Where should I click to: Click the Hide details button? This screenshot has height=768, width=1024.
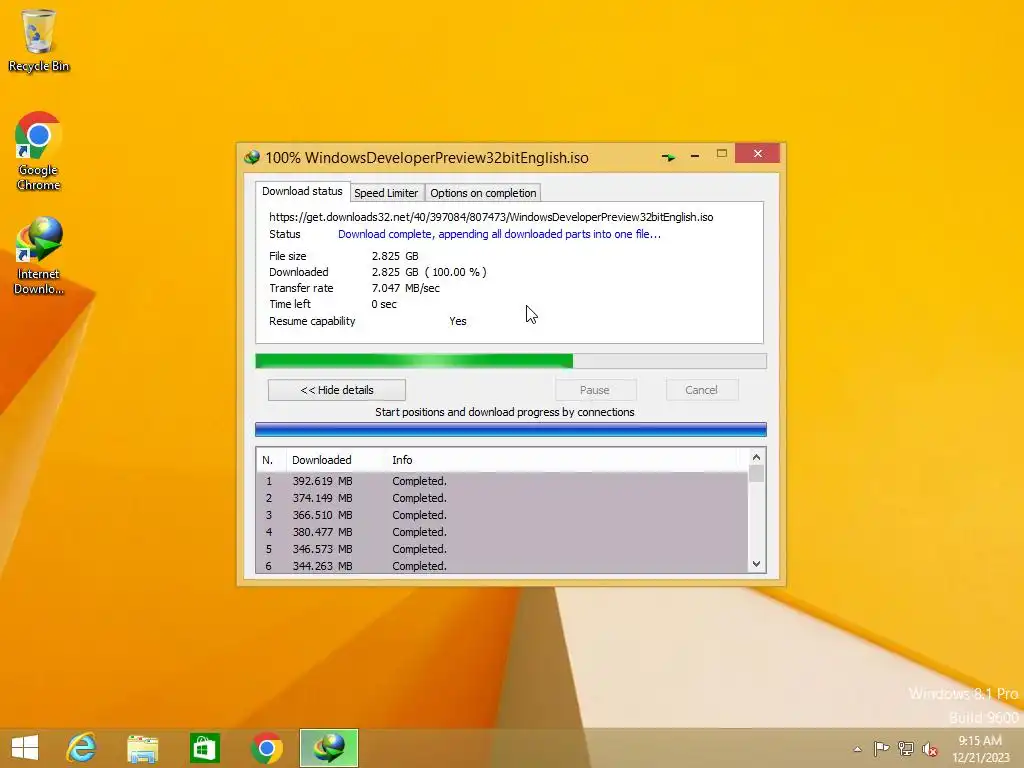tap(337, 390)
